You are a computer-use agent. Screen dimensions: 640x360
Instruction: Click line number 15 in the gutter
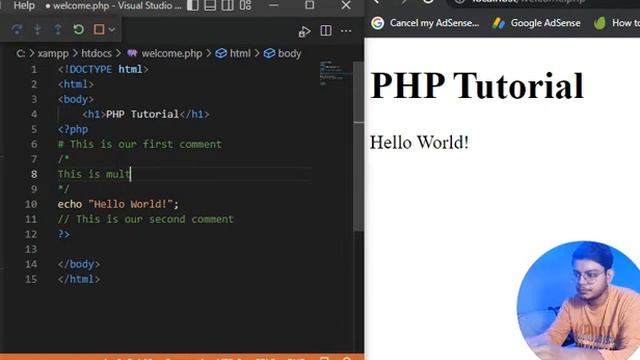31,279
